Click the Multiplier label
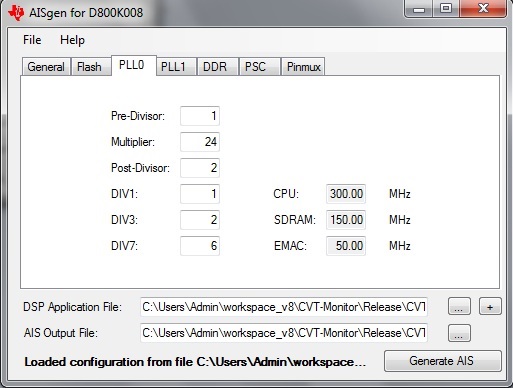 tap(133, 142)
